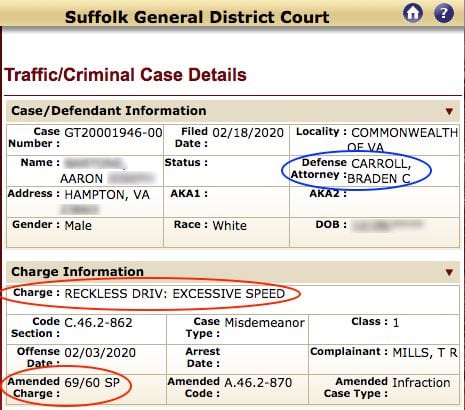Select code section C.46.2-862
The width and height of the screenshot is (465, 410).
pyautogui.click(x=98, y=323)
